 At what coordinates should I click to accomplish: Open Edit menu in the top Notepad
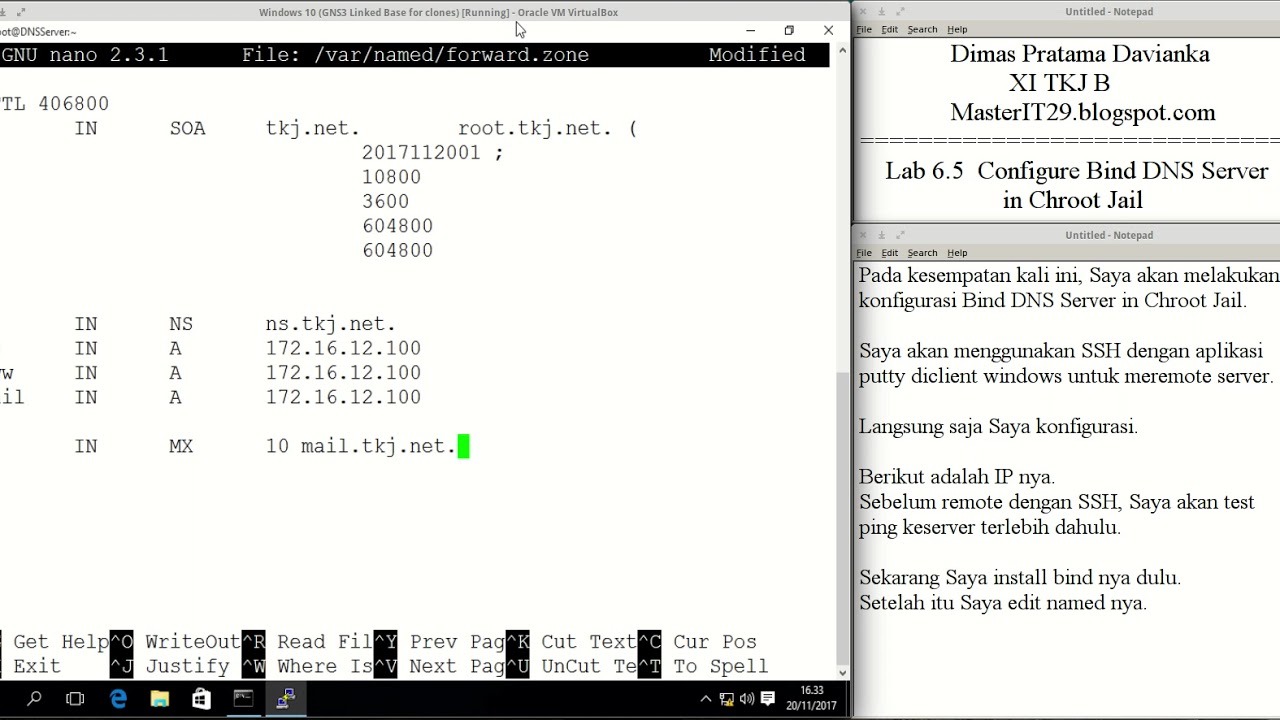889,29
